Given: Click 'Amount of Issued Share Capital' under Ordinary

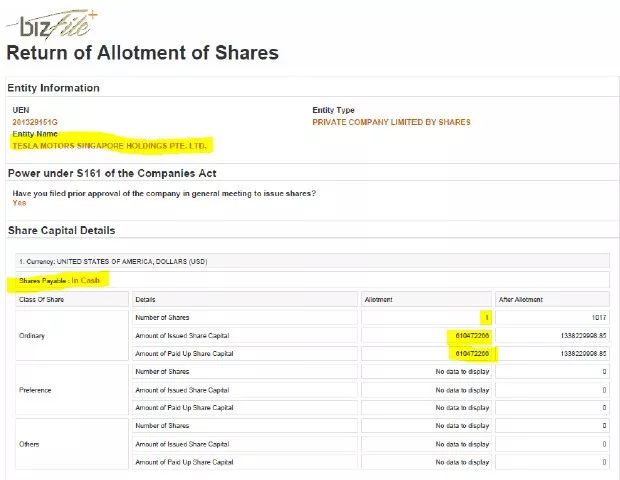Looking at the screenshot, I should pyautogui.click(x=182, y=336).
